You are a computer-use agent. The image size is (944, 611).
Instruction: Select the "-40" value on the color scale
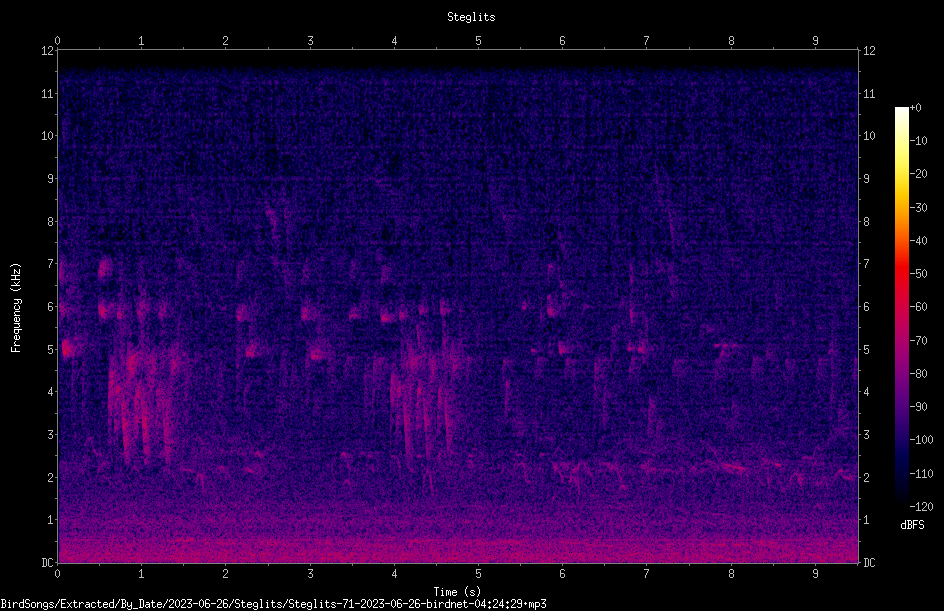[918, 241]
